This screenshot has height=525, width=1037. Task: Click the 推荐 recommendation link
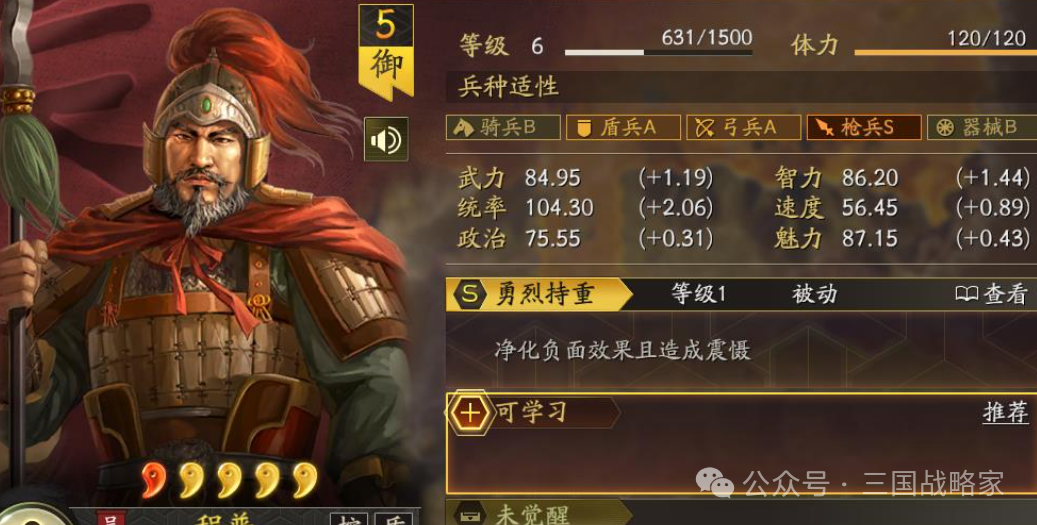tap(1006, 412)
